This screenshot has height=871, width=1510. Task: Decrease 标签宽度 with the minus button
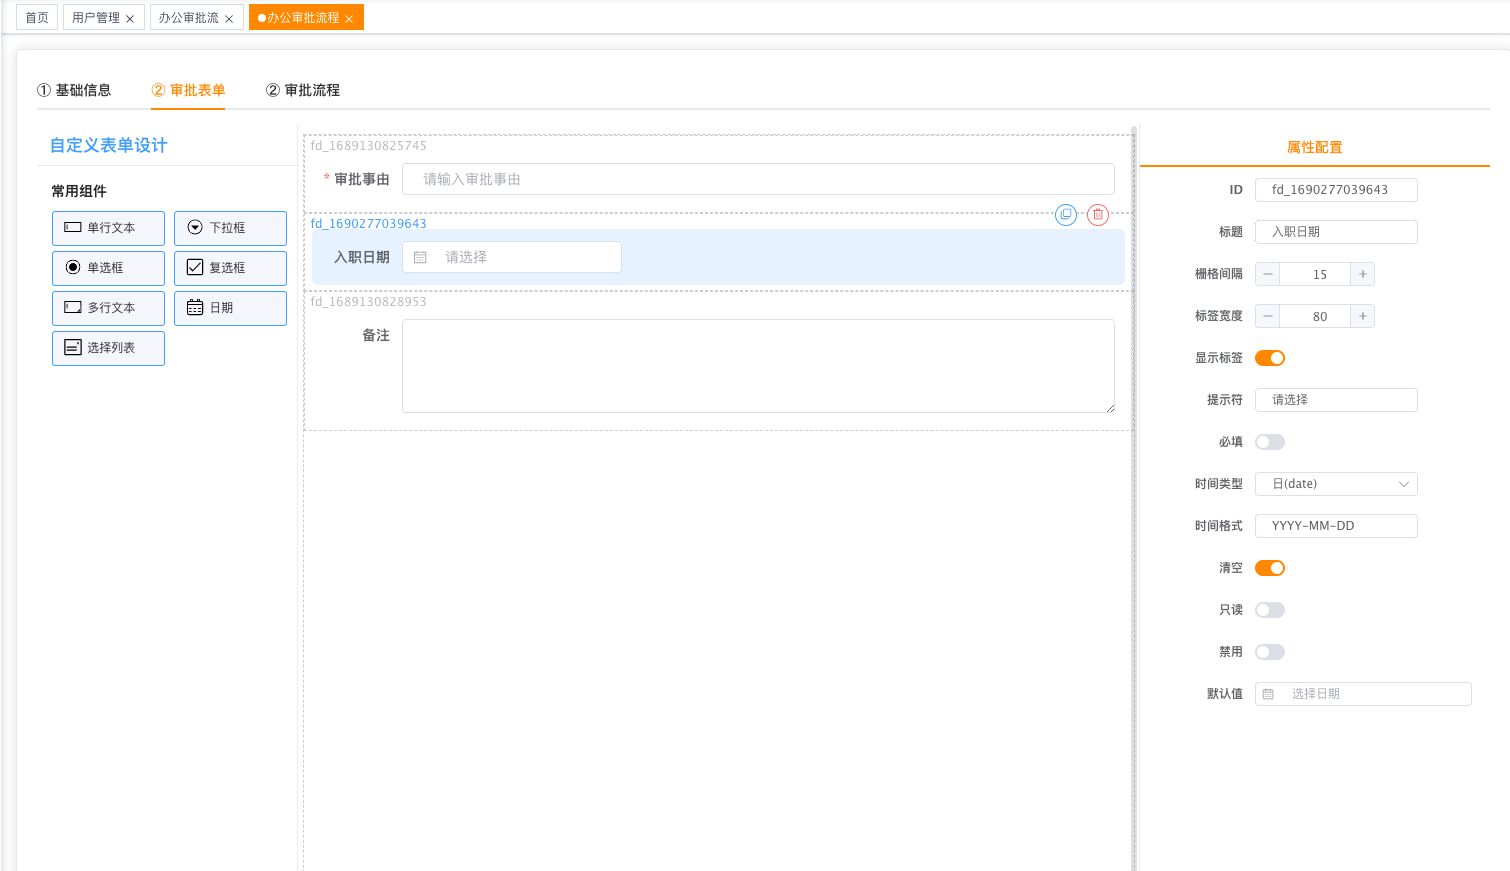tap(1268, 316)
